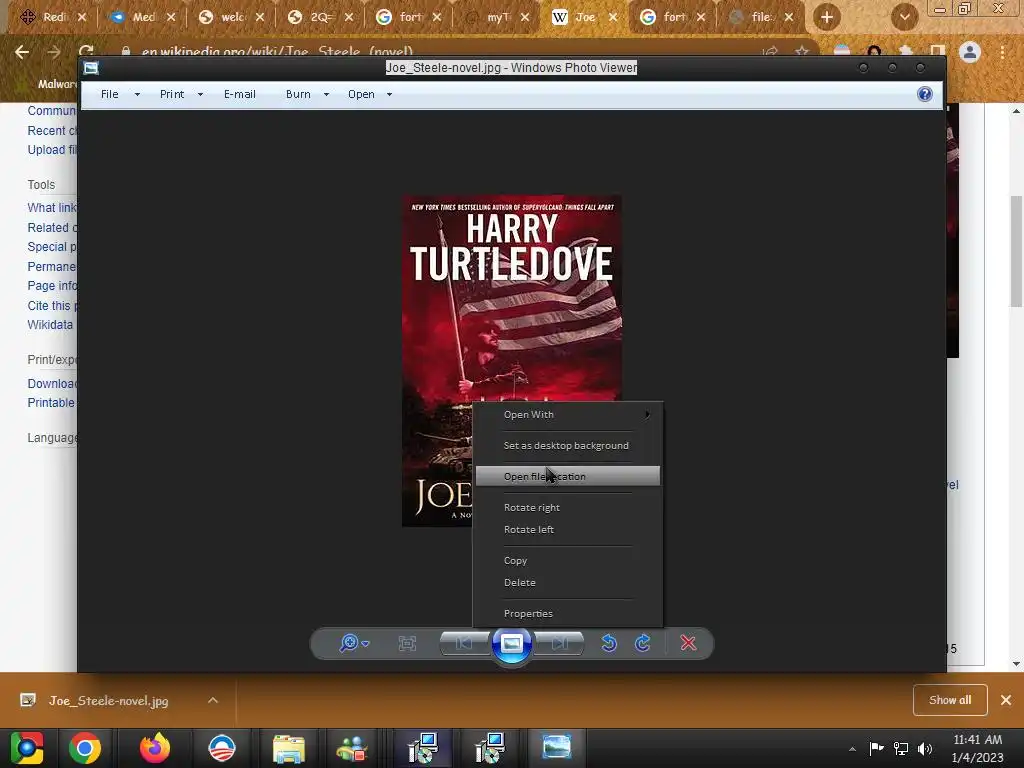Open Joe_Steele-novel.jpg download item
Image resolution: width=1024 pixels, height=768 pixels.
point(108,701)
